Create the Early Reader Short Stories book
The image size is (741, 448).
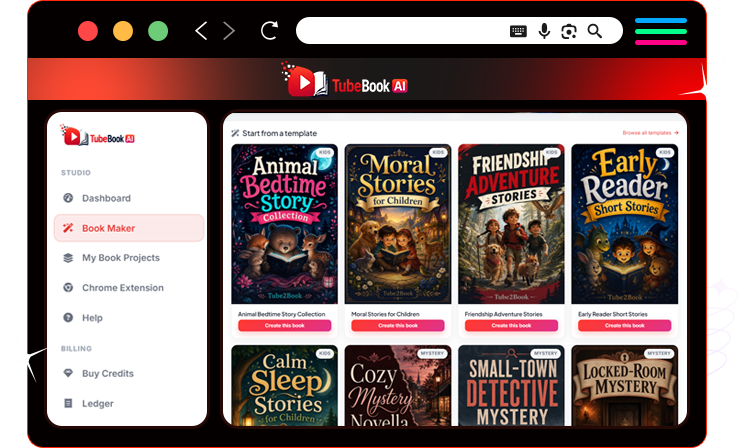pos(625,326)
